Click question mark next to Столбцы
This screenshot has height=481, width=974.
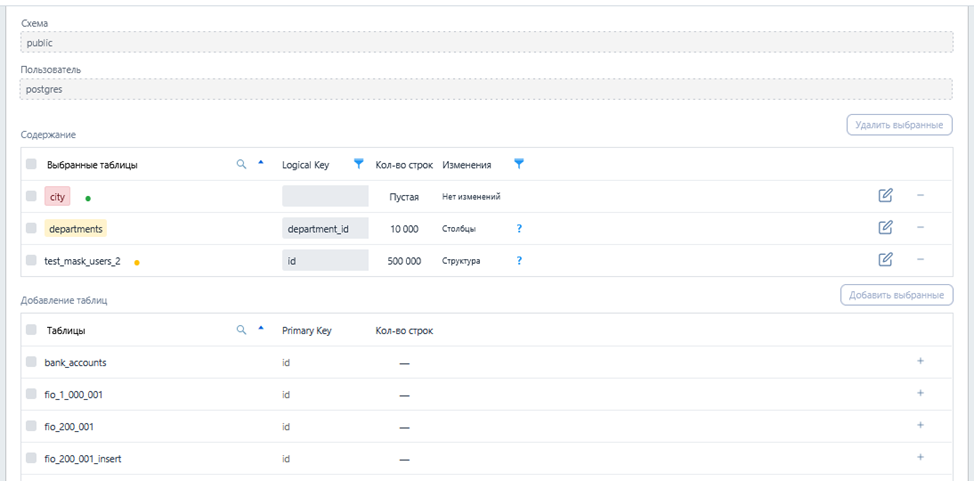pos(519,229)
